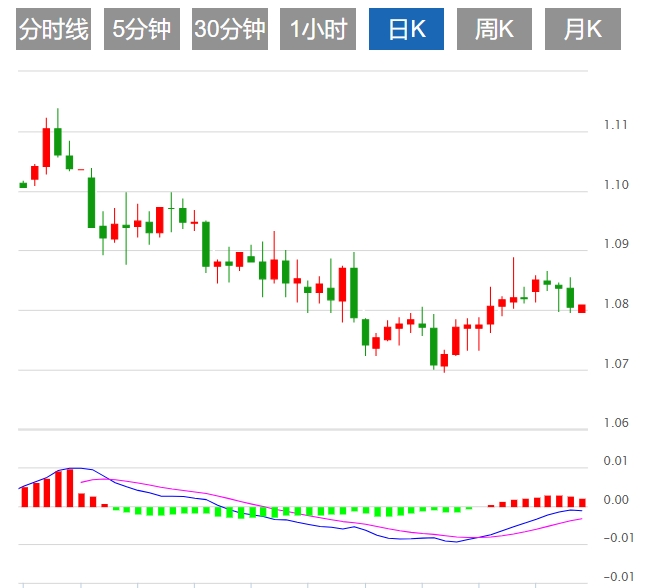
Task: Click the 0.01 MACD axis label
Action: pyautogui.click(x=615, y=461)
